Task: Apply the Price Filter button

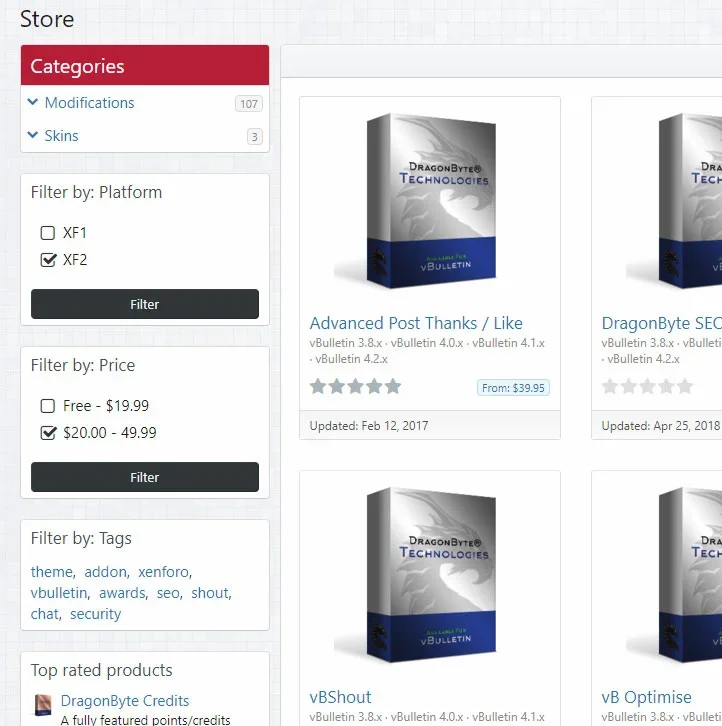Action: point(145,477)
